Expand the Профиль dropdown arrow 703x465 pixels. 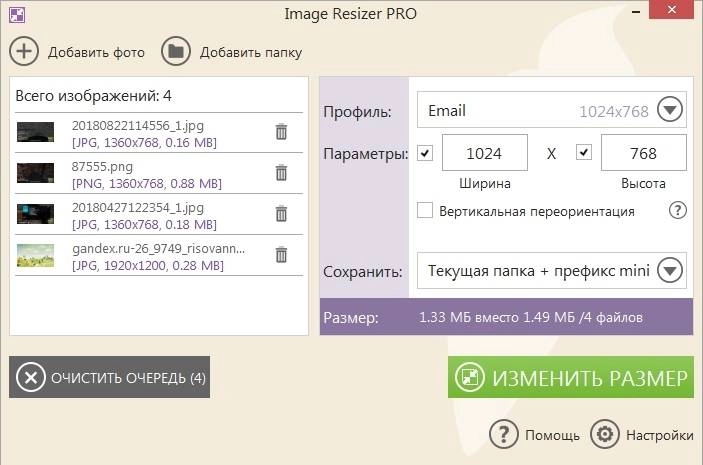pos(670,110)
